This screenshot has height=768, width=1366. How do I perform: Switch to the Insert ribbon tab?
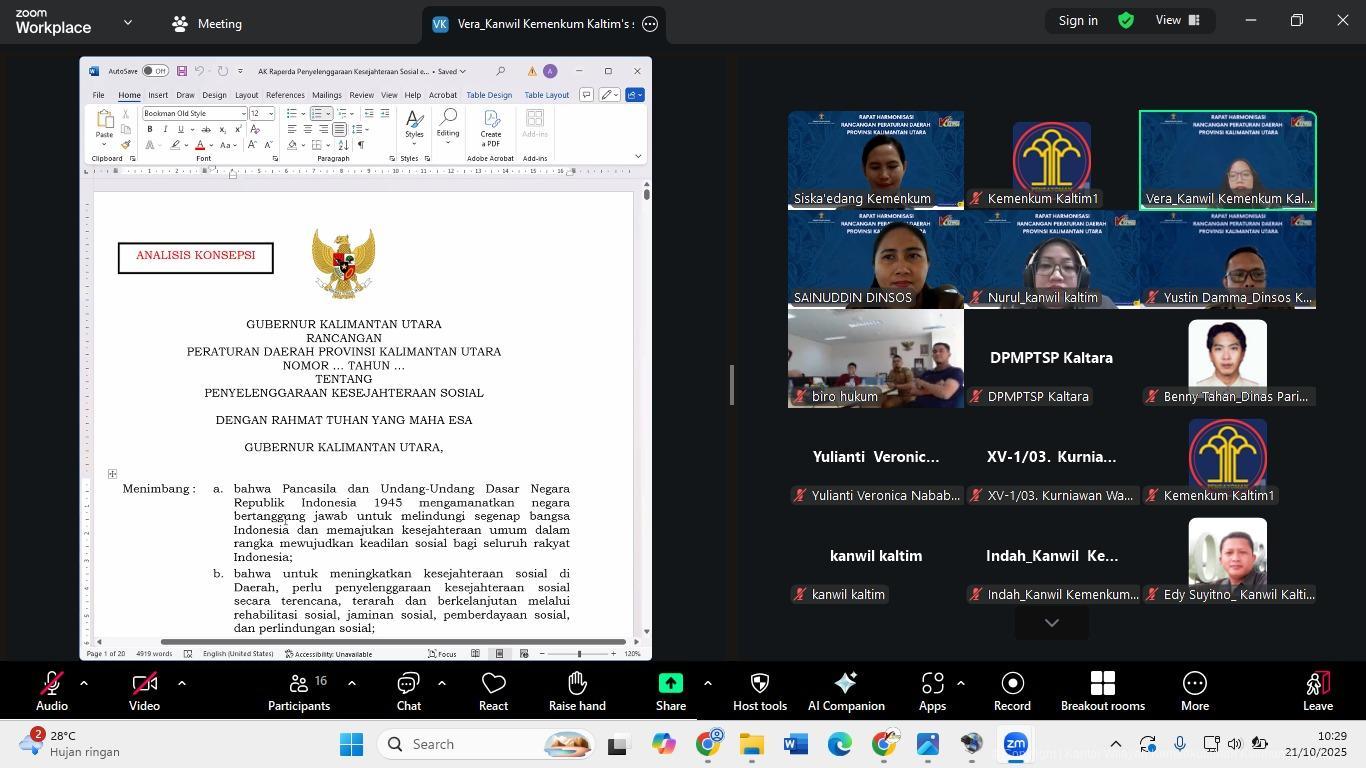[158, 95]
